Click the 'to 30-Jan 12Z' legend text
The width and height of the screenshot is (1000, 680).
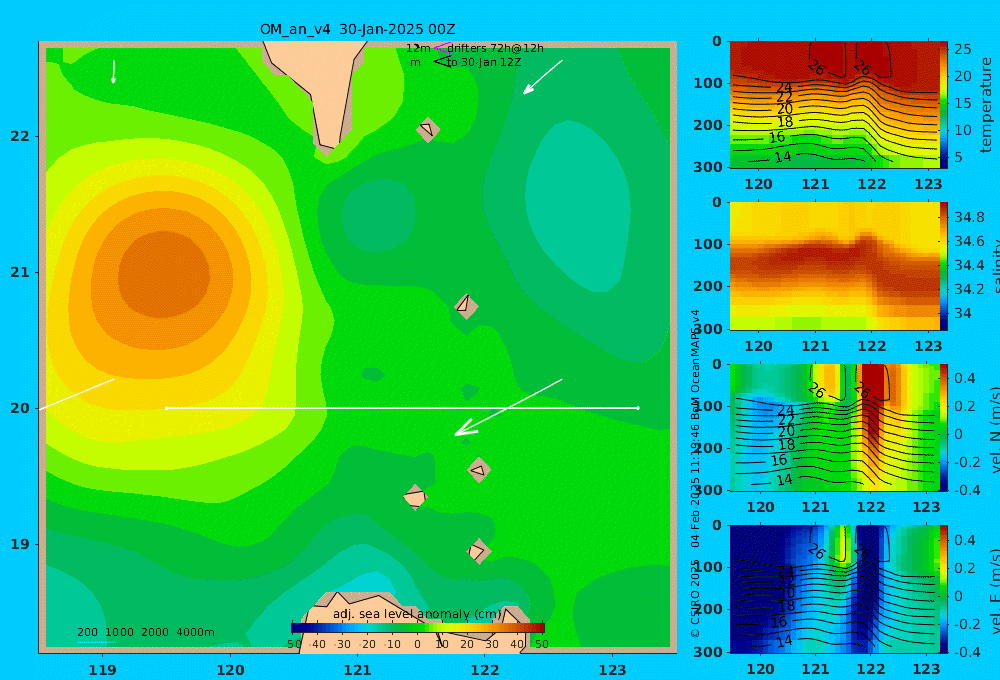484,63
